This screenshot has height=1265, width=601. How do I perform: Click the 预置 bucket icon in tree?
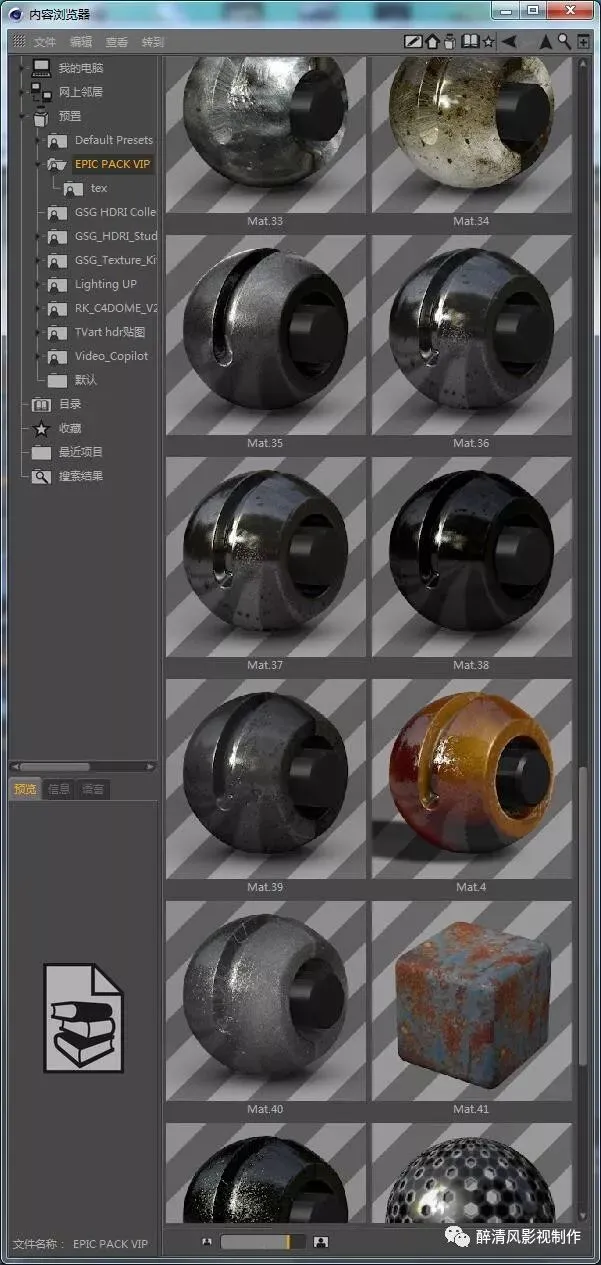(41, 116)
